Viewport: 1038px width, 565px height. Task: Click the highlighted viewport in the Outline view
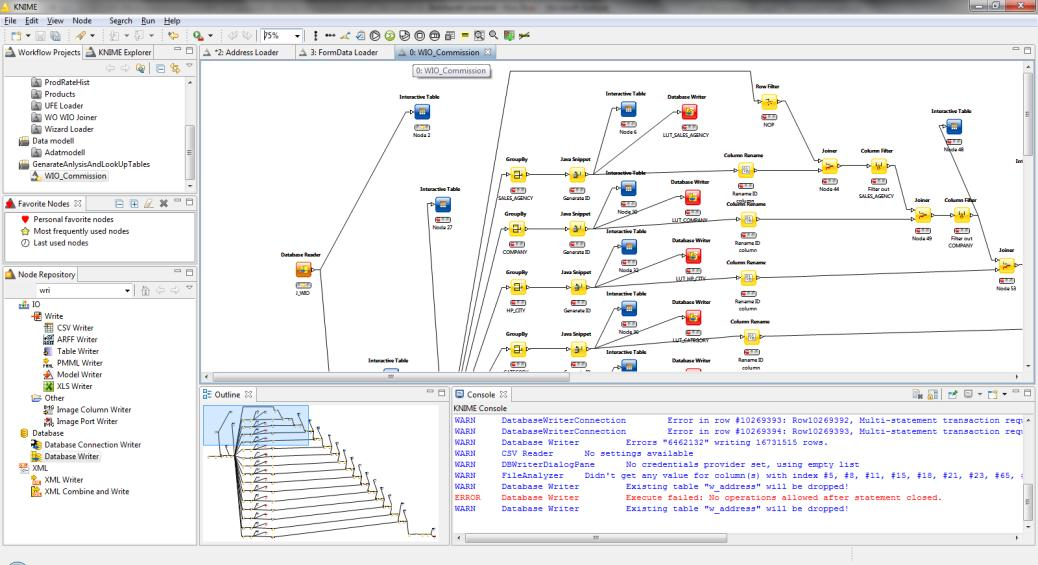[256, 425]
